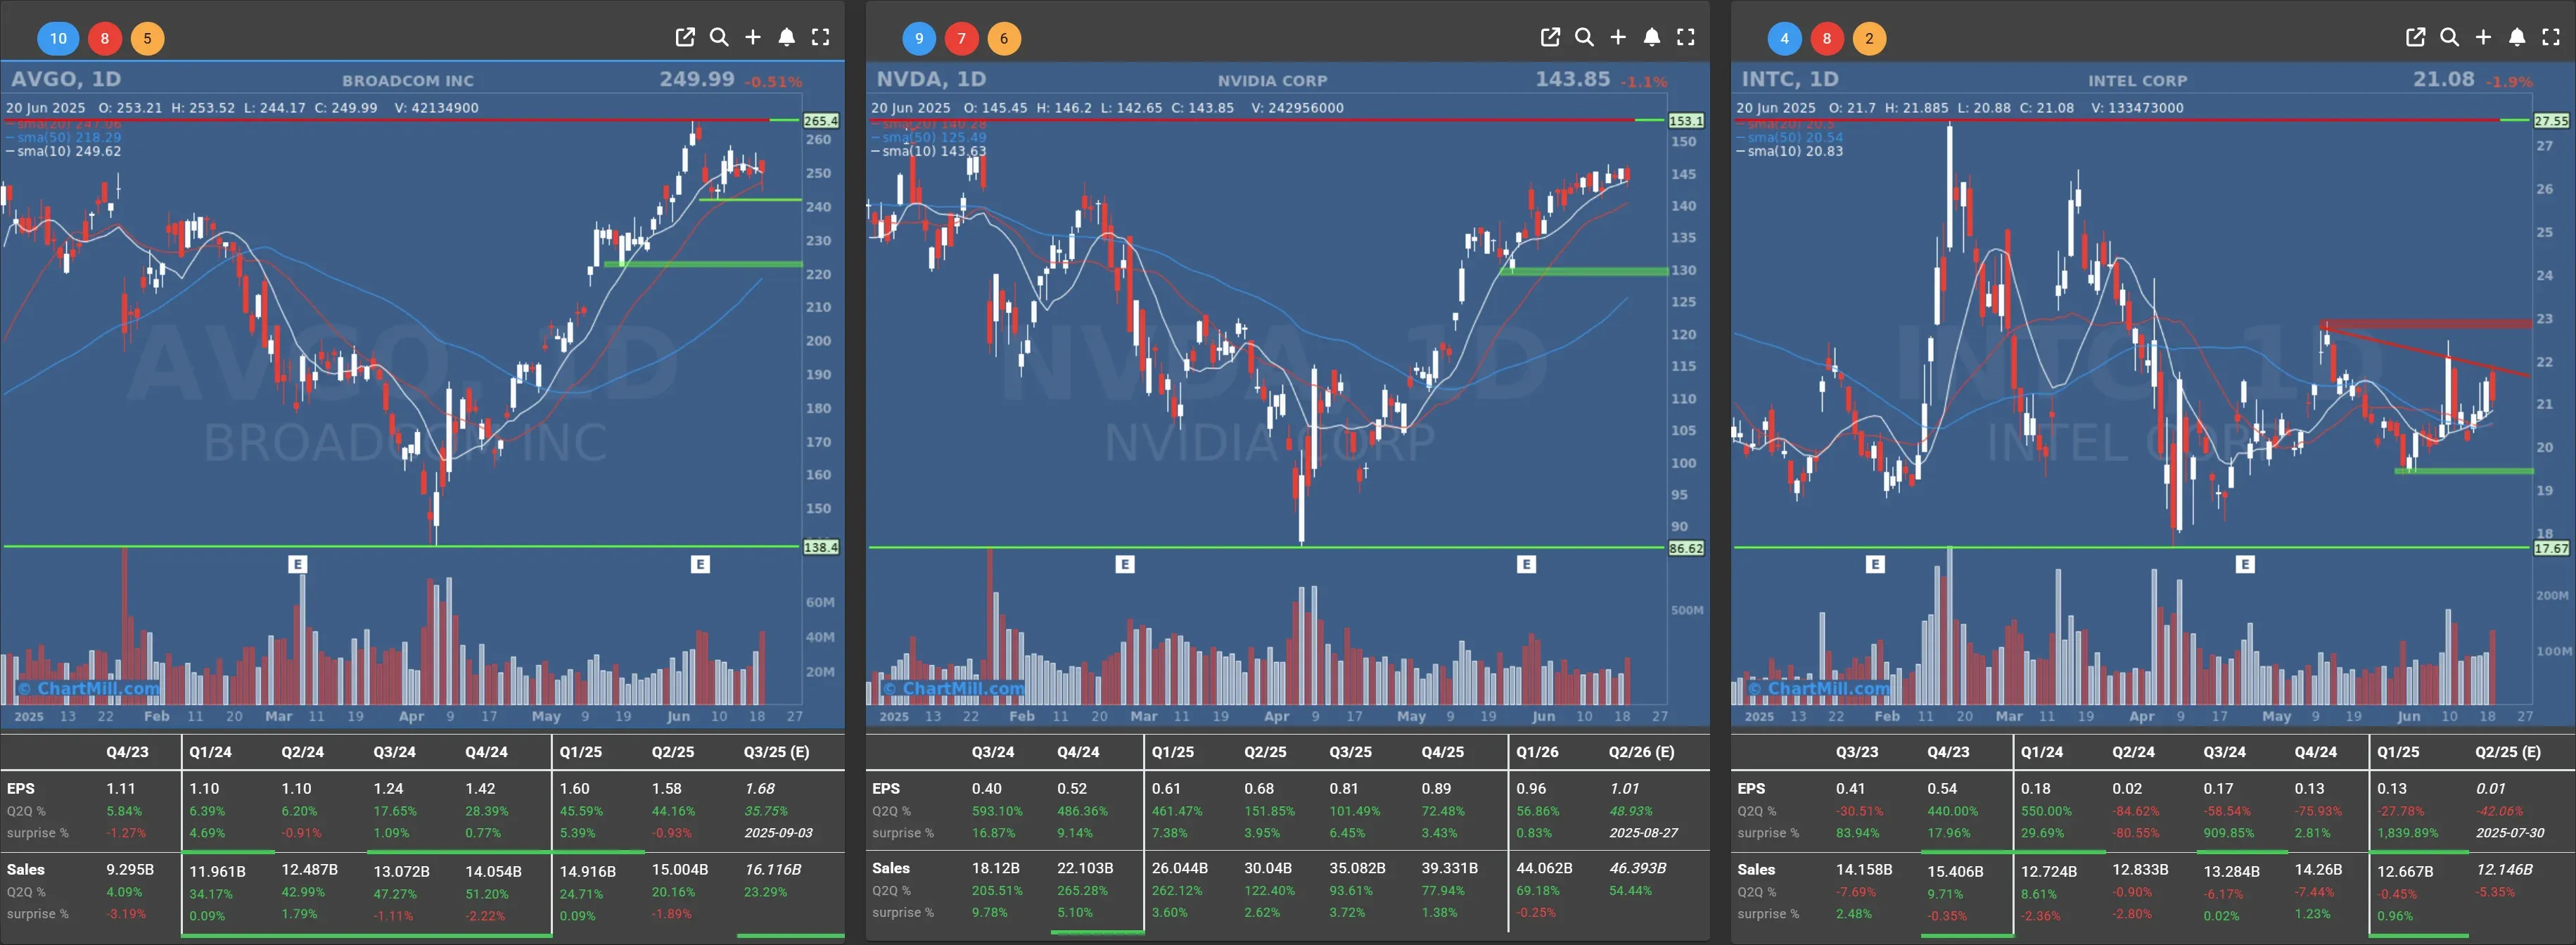Click INTC resistance price label 27.55
Viewport: 2576px width, 945px height.
coord(2551,120)
